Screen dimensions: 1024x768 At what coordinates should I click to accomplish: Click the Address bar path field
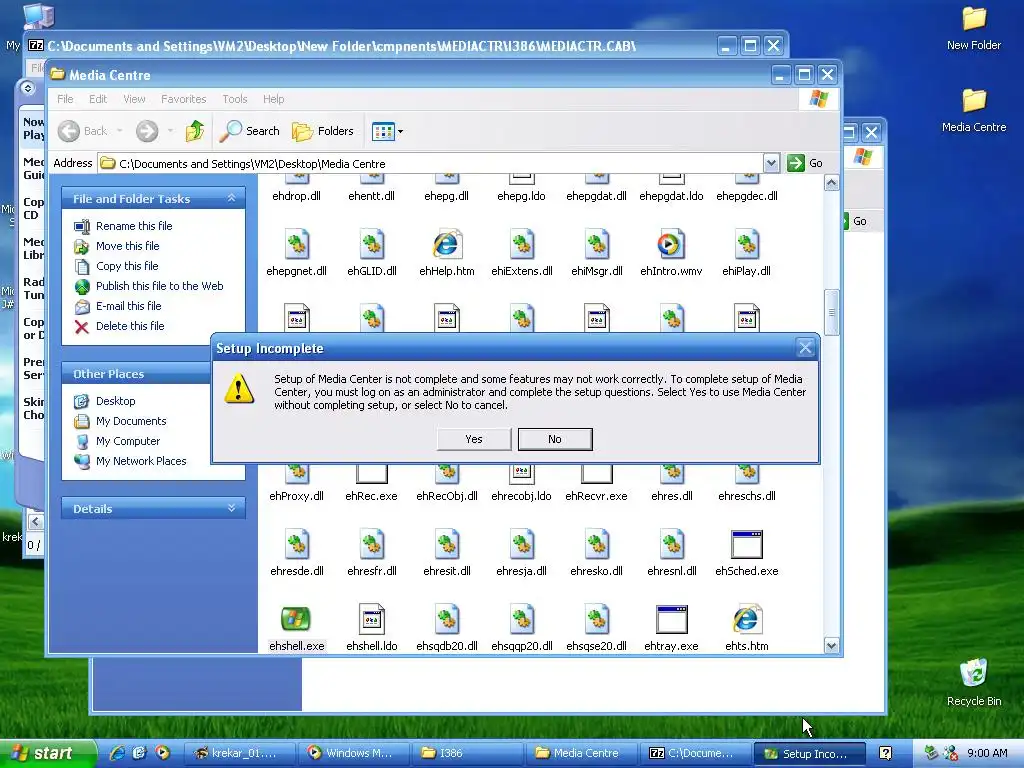[x=430, y=163]
